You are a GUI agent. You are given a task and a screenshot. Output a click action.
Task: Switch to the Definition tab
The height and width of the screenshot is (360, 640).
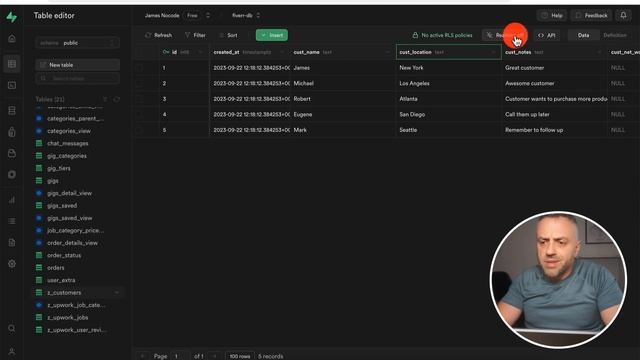tap(615, 35)
